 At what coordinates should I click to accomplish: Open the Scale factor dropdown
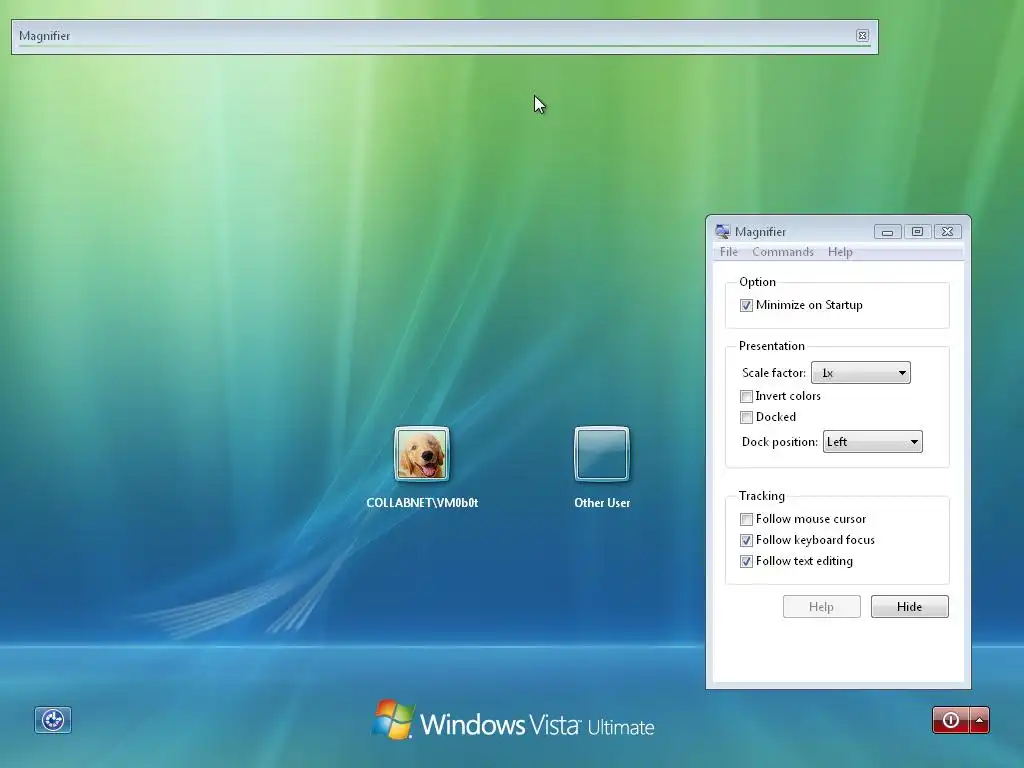pyautogui.click(x=861, y=373)
